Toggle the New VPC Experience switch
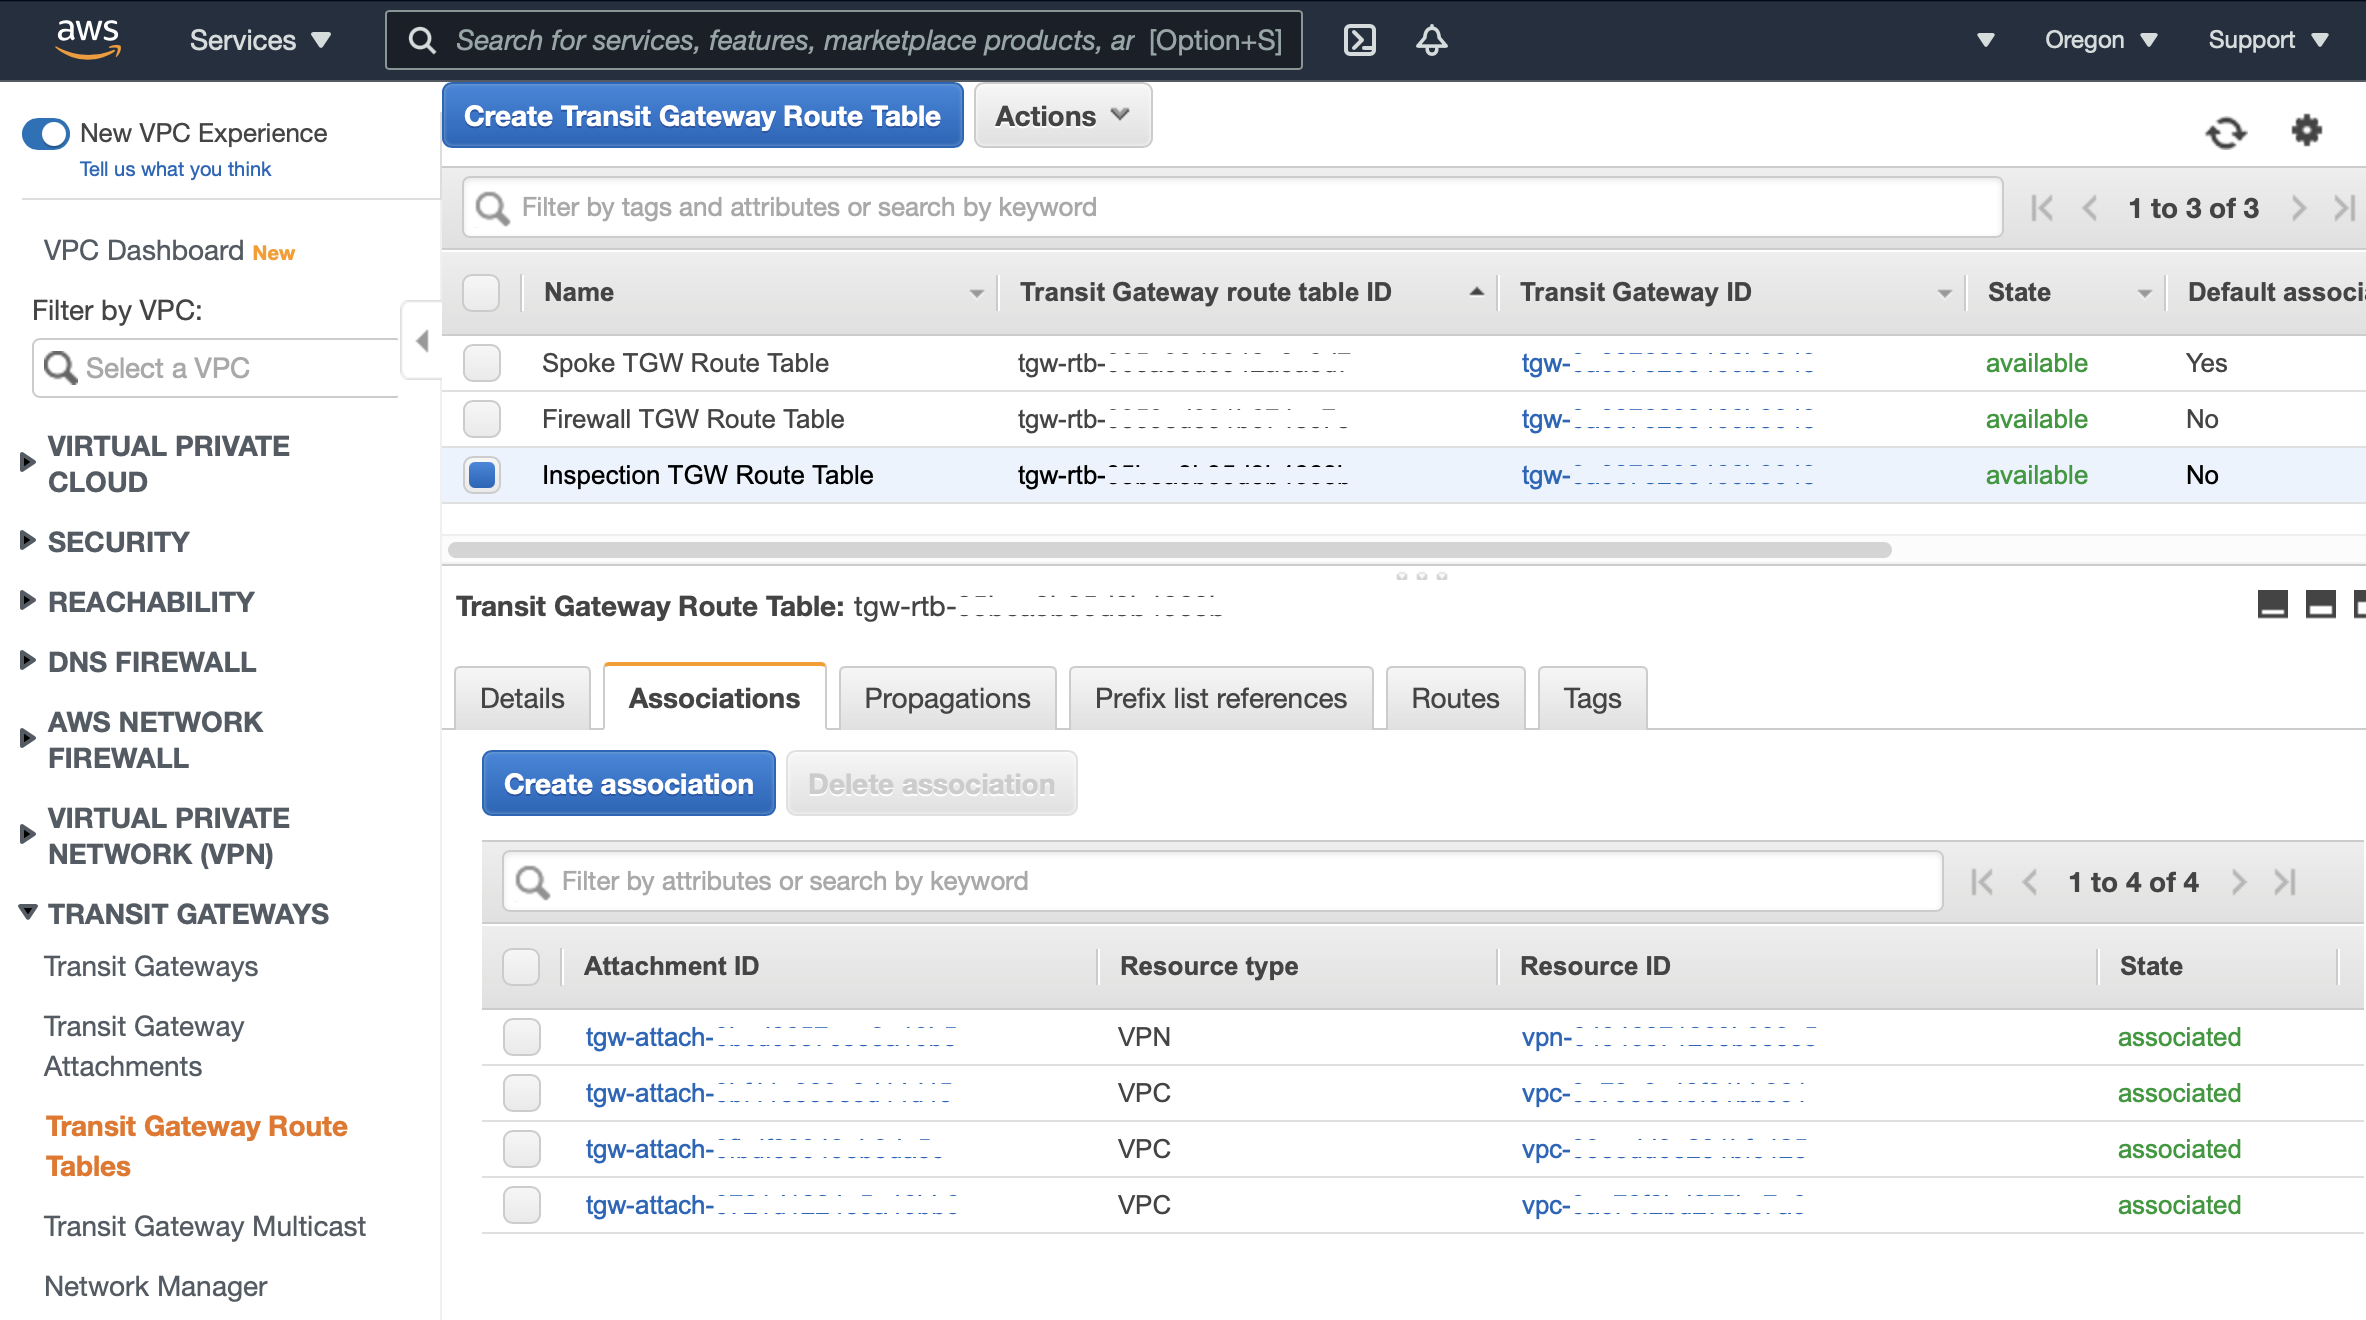 click(x=46, y=134)
